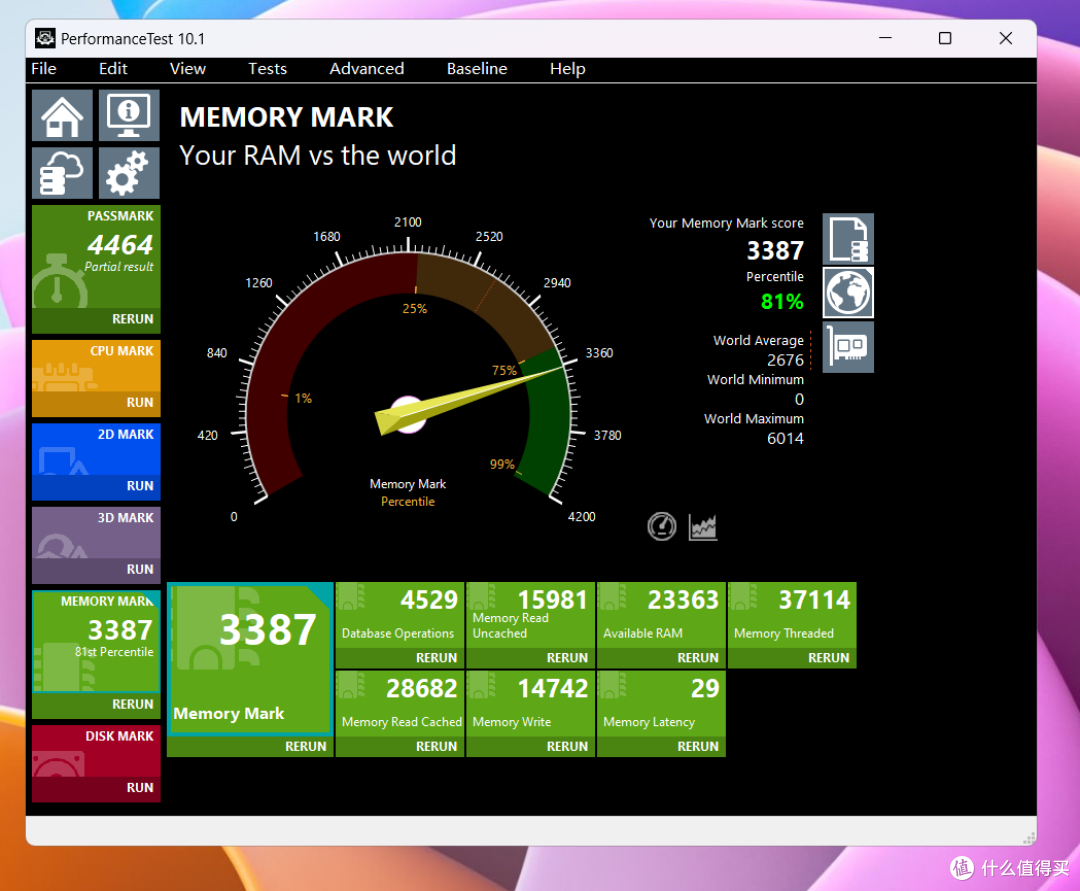
Task: Select the world globe comparison icon
Action: coord(848,293)
